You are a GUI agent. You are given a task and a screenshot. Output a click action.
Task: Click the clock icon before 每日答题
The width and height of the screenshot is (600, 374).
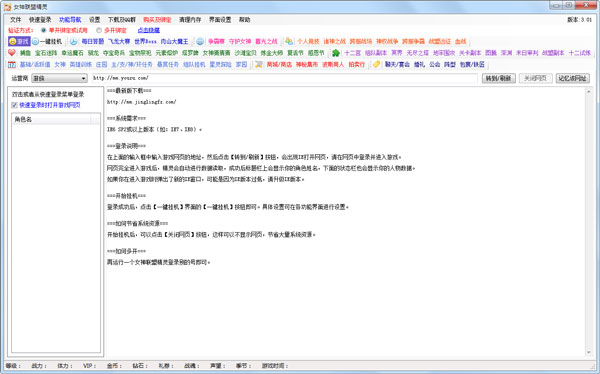[73, 41]
